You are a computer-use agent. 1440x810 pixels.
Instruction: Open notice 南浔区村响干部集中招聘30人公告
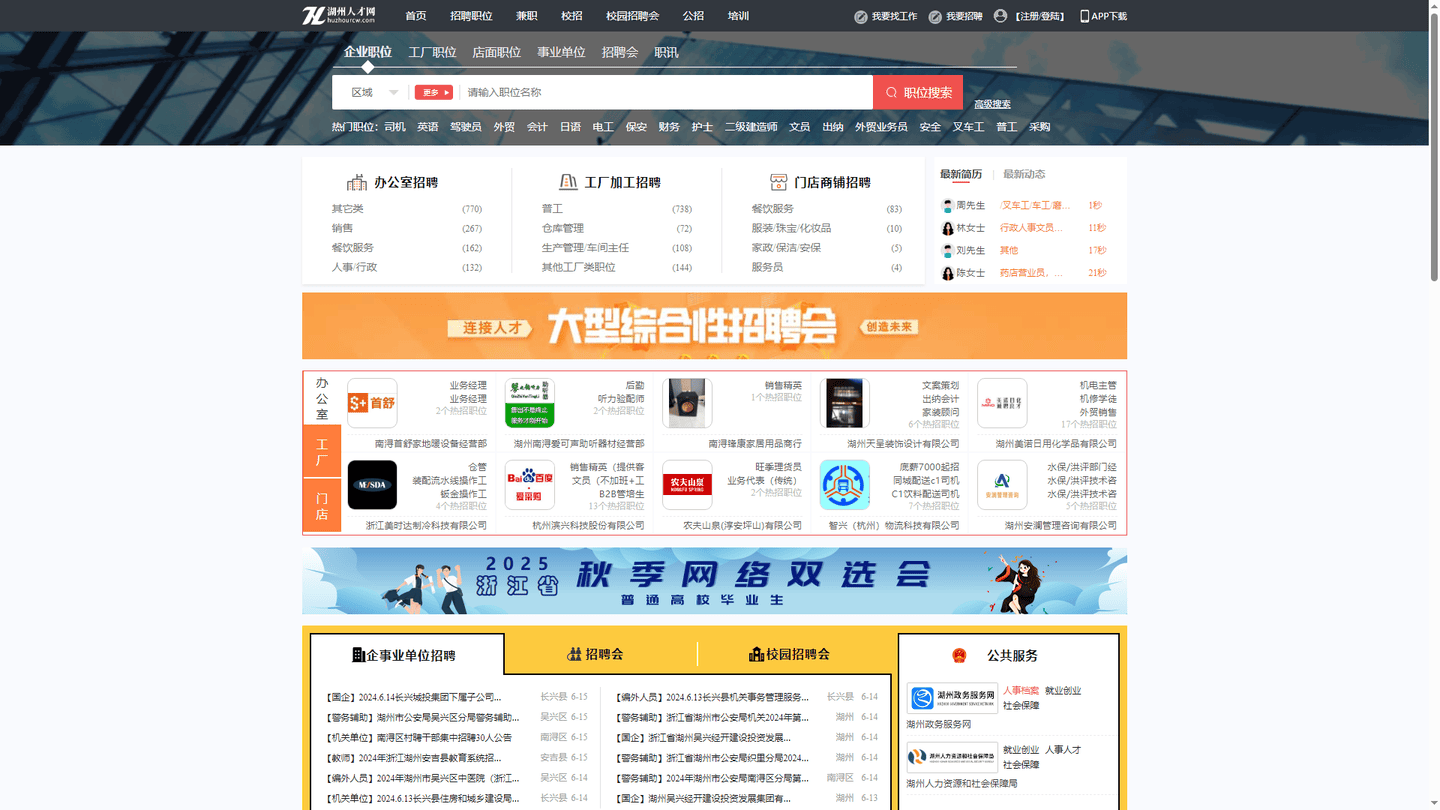[419, 737]
